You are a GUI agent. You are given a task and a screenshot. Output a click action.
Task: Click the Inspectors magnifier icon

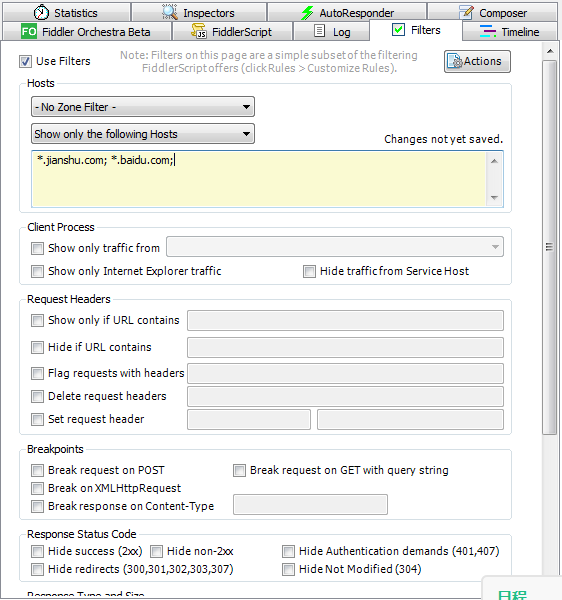[x=169, y=12]
